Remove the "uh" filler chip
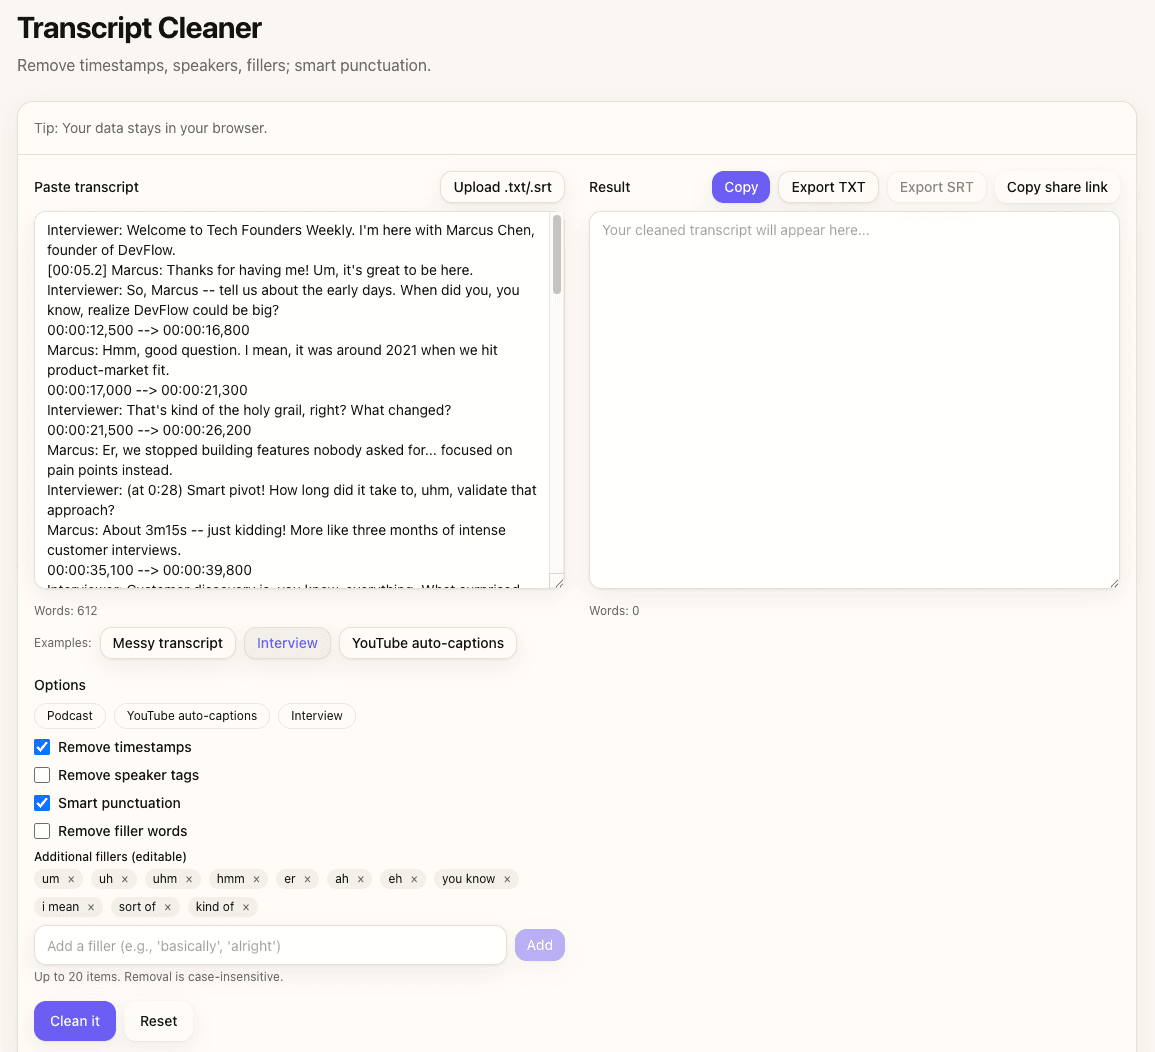Viewport: 1155px width, 1052px height. pos(125,878)
